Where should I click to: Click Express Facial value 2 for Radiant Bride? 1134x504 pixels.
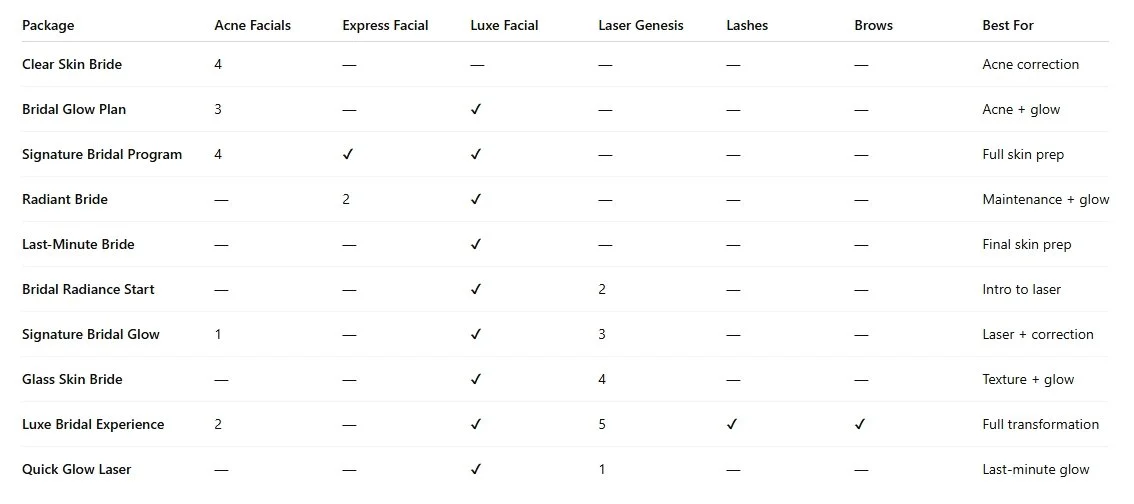346,200
